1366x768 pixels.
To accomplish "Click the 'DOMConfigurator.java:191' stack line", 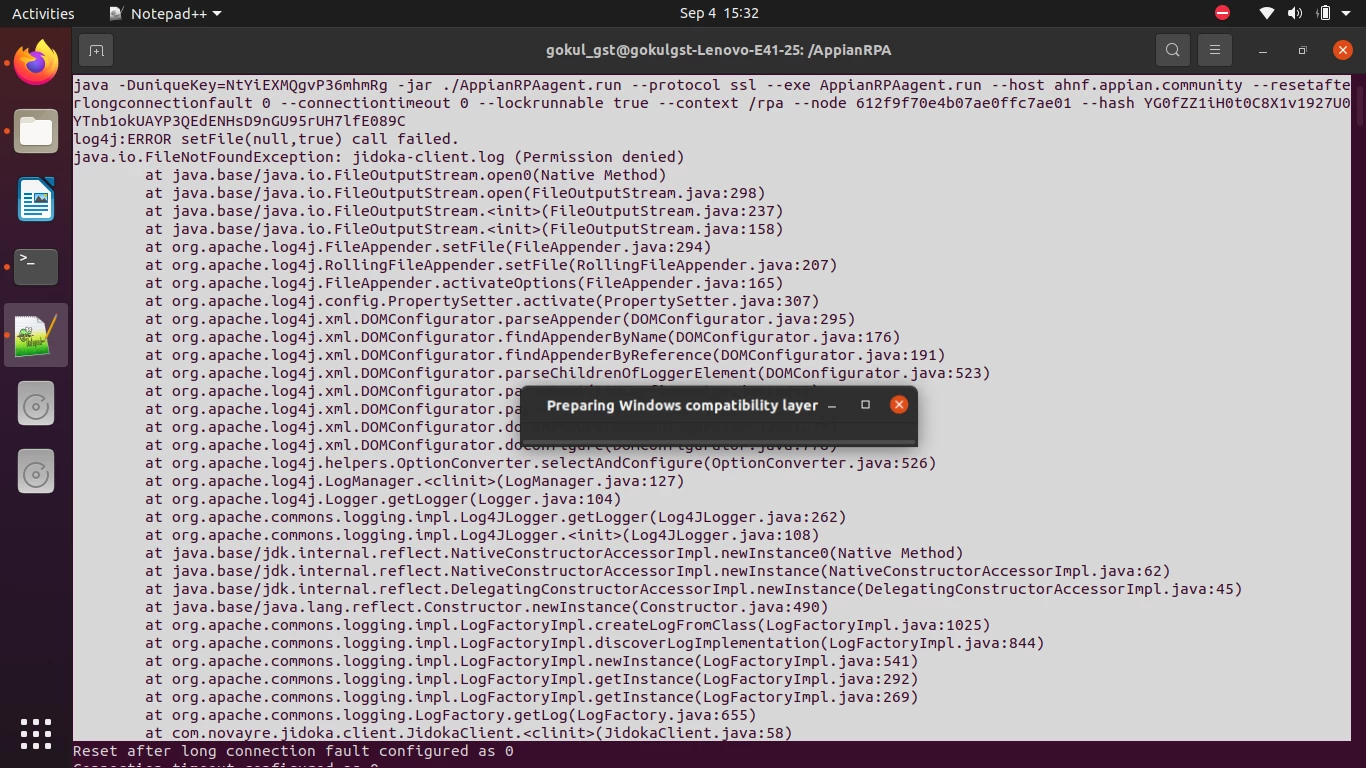I will coord(545,355).
